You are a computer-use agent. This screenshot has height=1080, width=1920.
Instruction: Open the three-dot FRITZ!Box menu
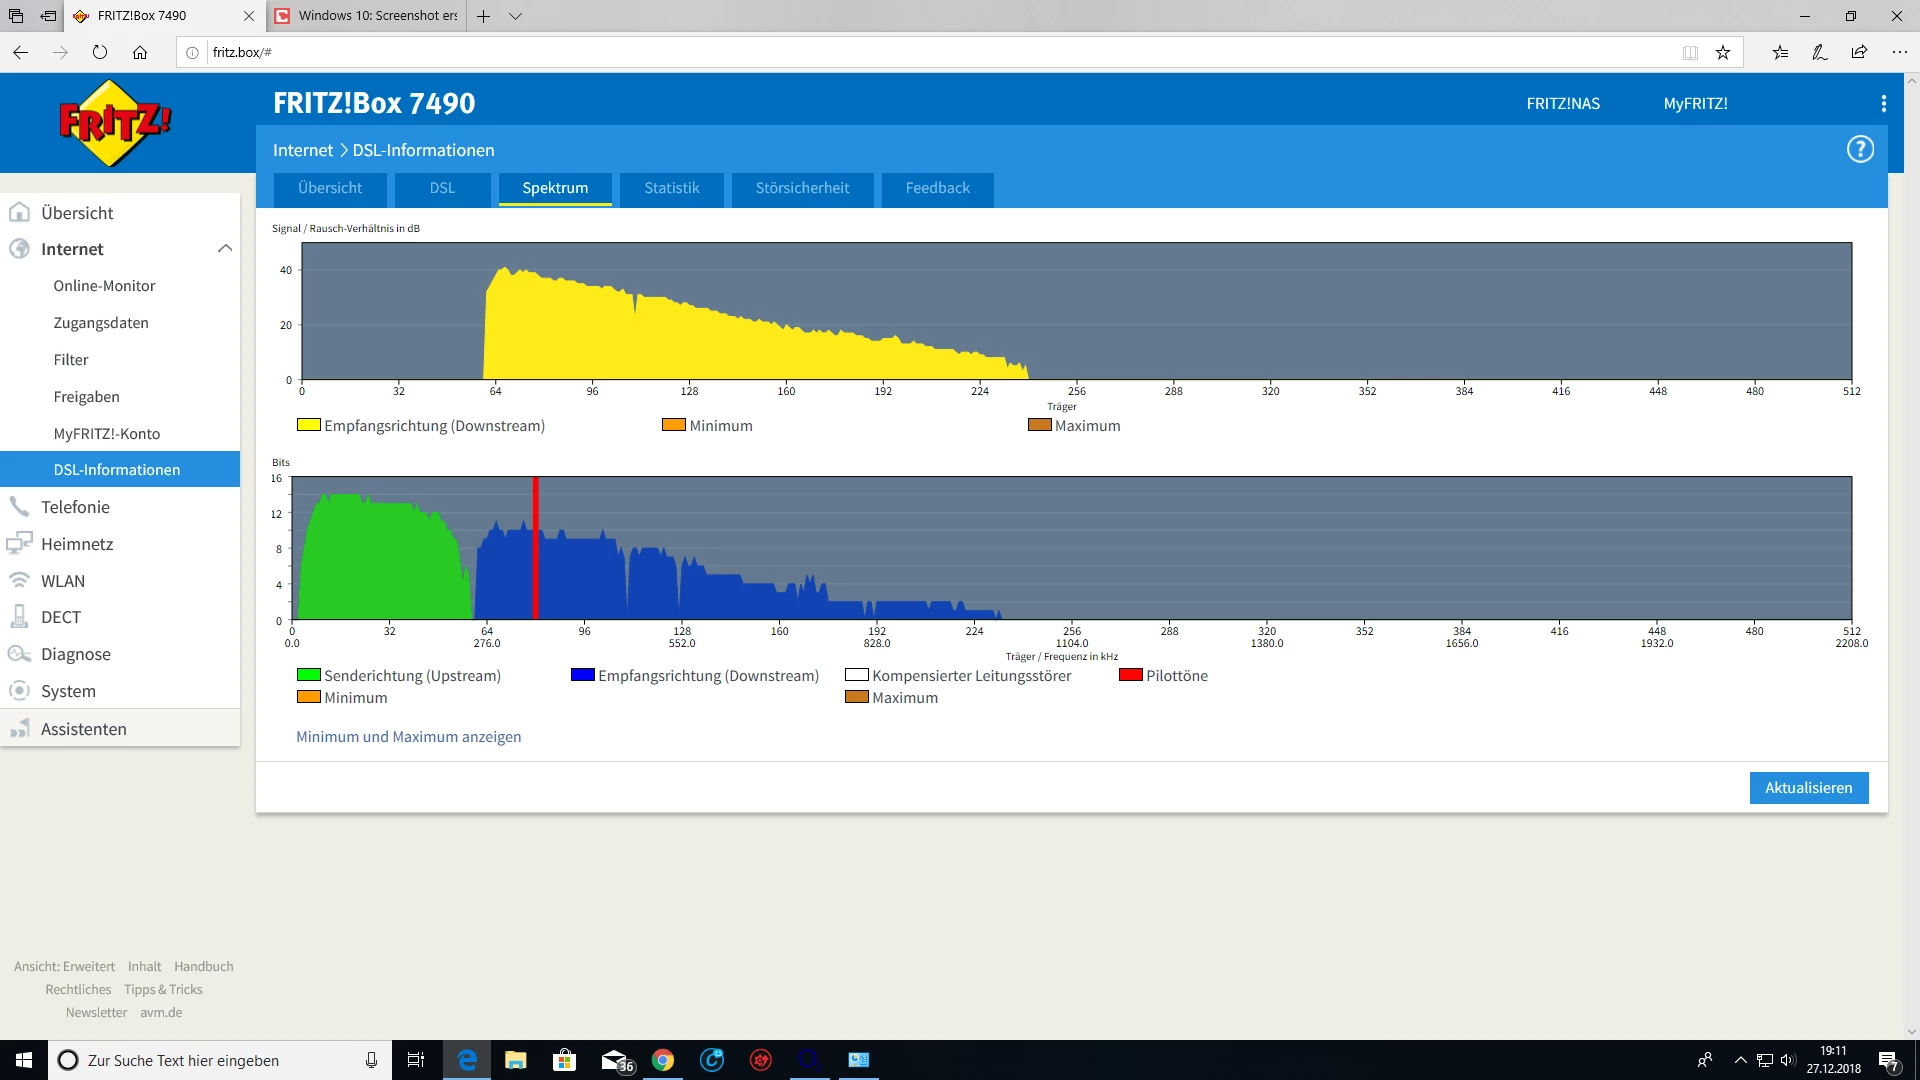[1883, 104]
